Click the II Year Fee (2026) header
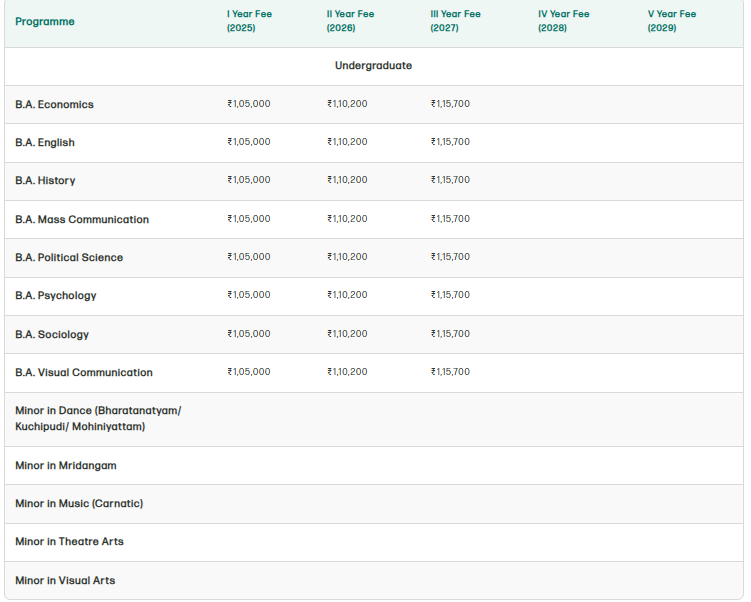 pos(351,21)
